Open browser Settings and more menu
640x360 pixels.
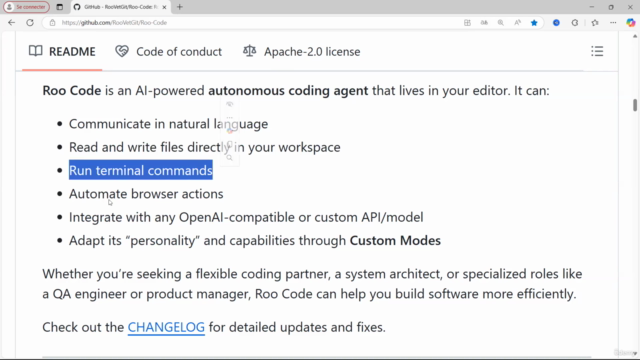[x=613, y=23]
